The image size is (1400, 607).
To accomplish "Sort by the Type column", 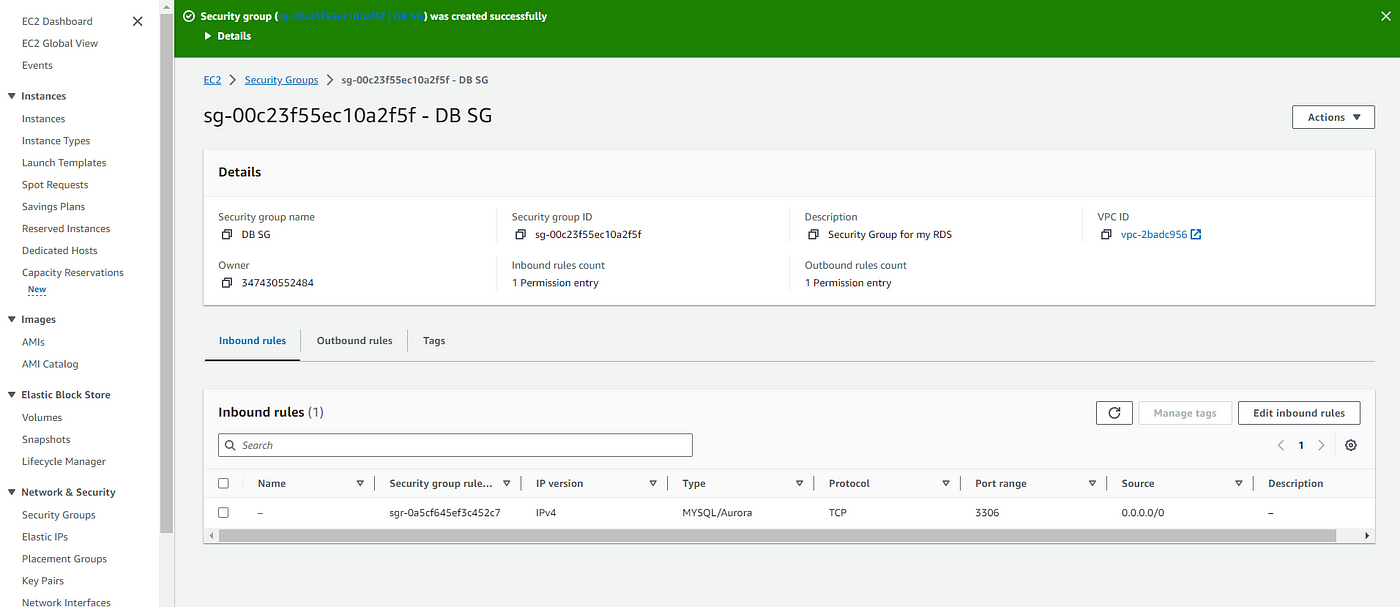I will tap(800, 483).
